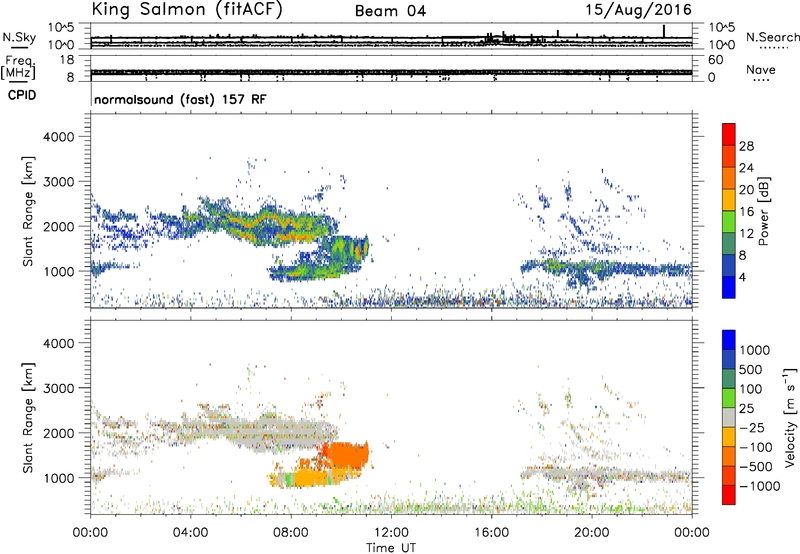This screenshot has height=554, width=800.
Task: Click the '3000' tick on velocity panel axis
Action: [59, 388]
